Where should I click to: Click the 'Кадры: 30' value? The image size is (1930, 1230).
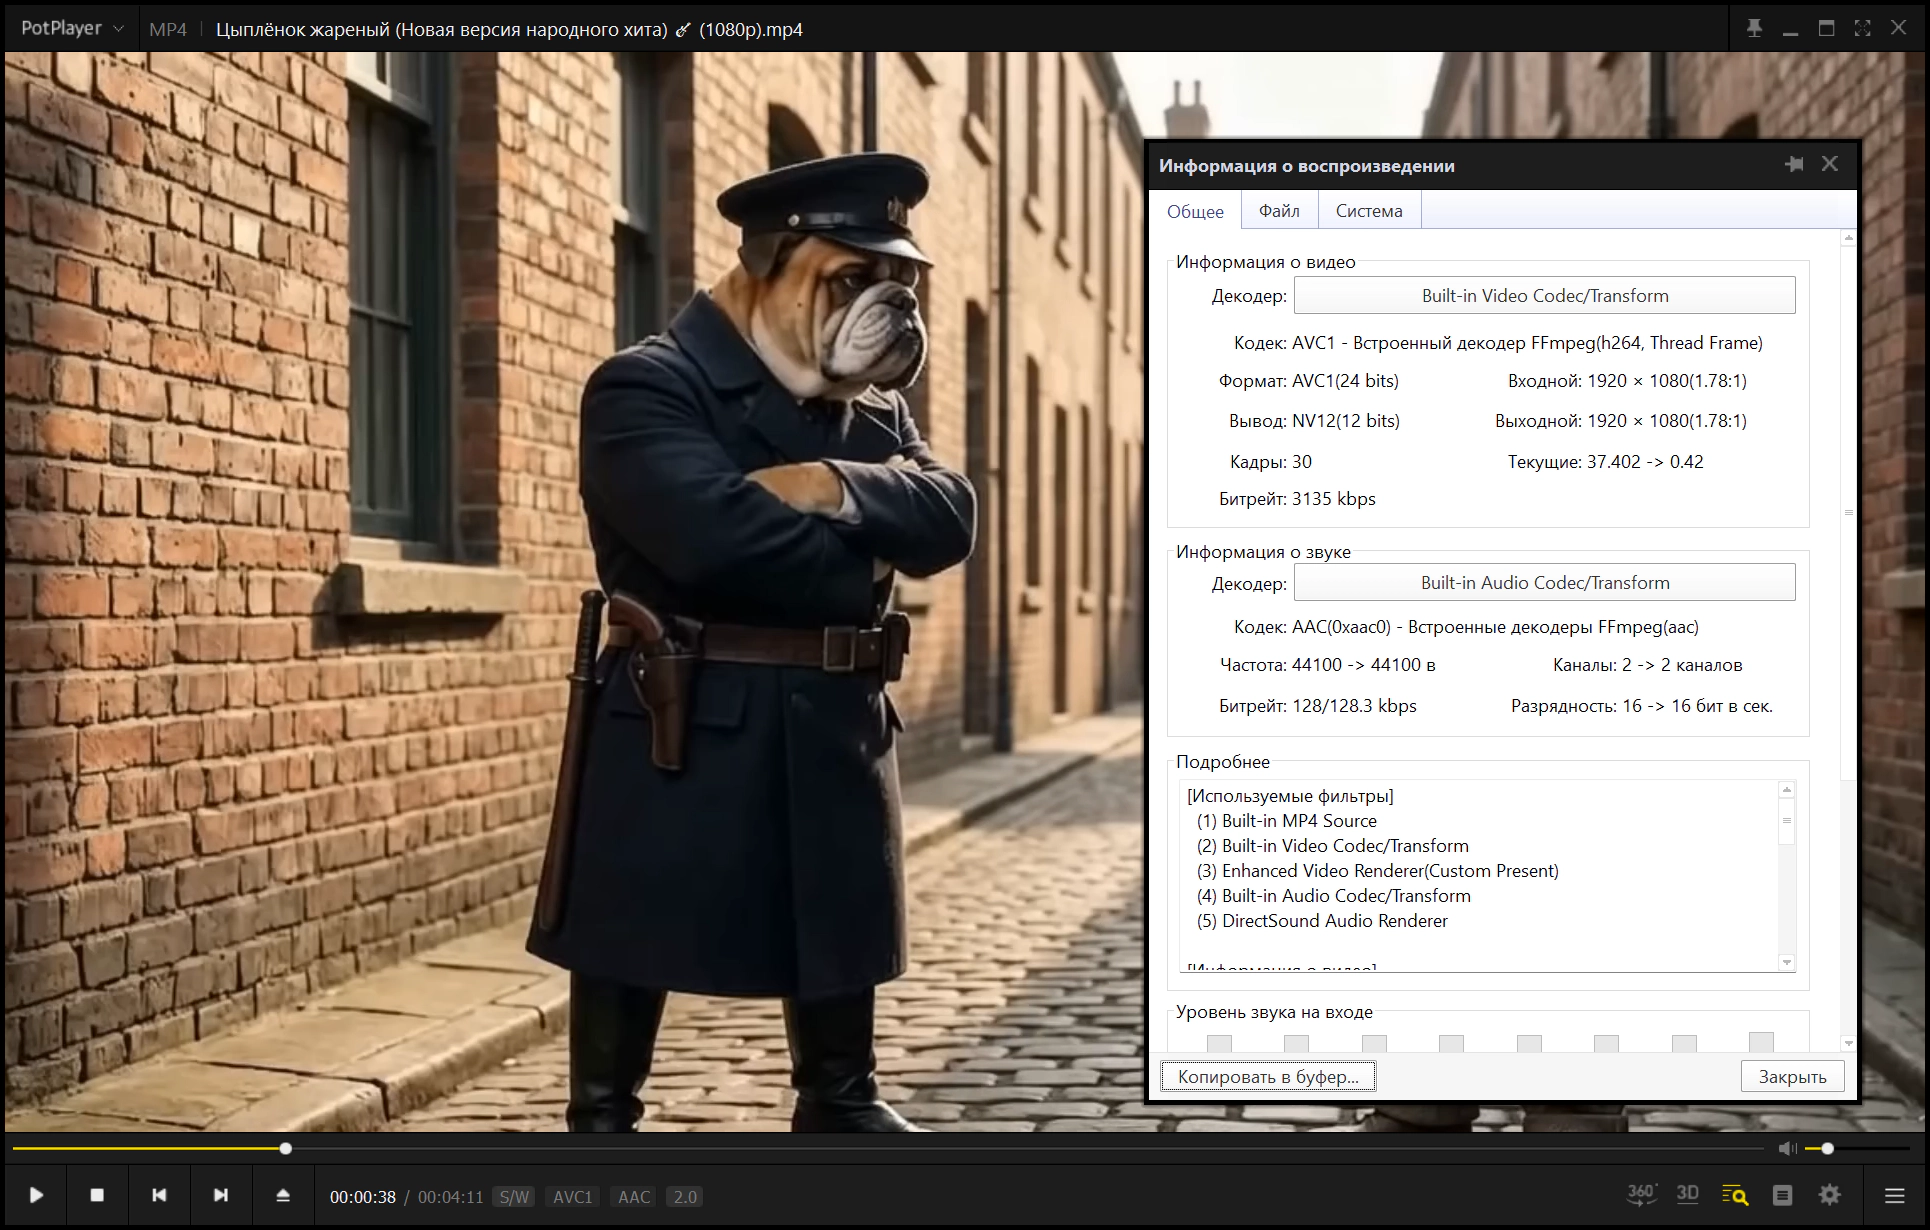1270,462
